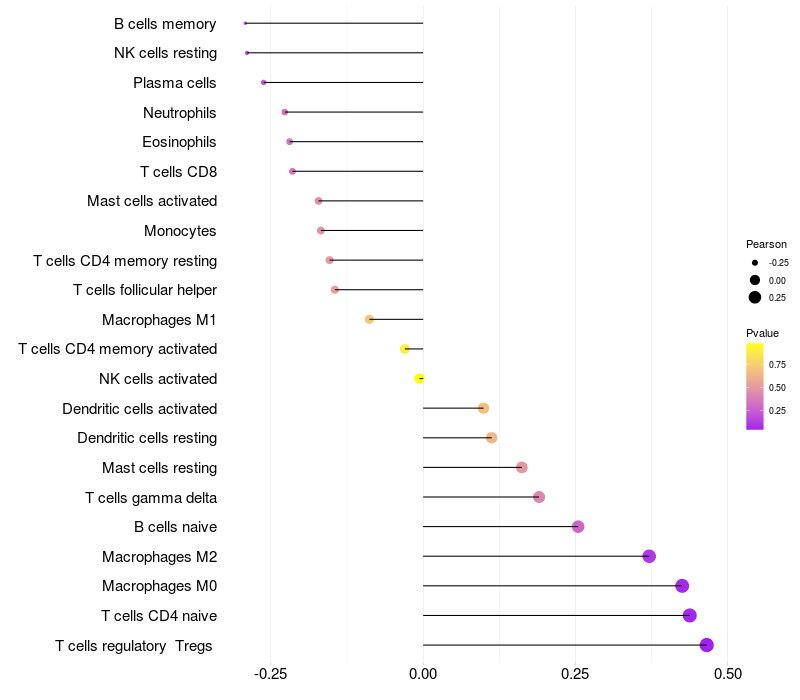Click the "Monocytes" axis label

click(x=180, y=230)
